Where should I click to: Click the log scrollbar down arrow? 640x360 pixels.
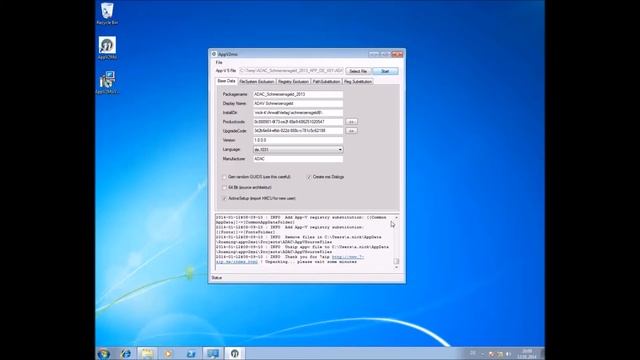click(x=396, y=267)
